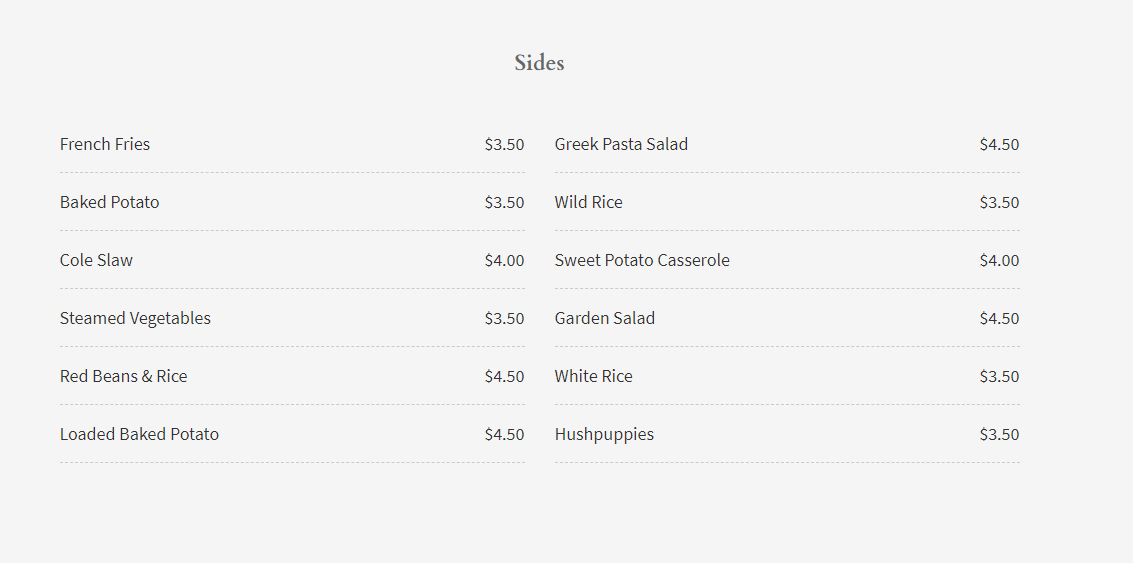
Task: Choose Garden Salad from the list
Action: pos(604,318)
